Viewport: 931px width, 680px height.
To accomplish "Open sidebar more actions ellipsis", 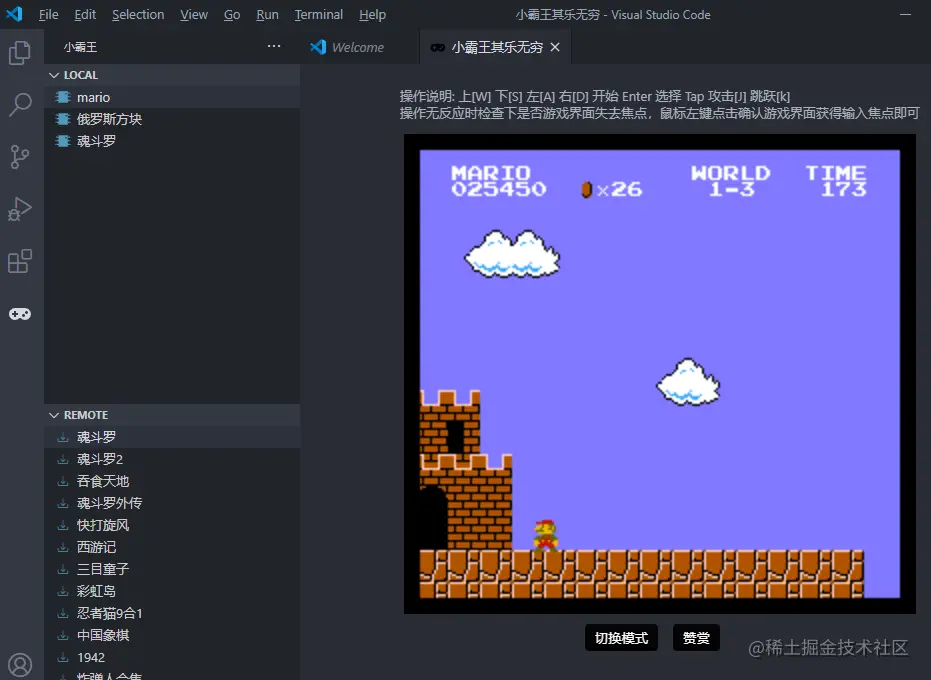I will [274, 46].
